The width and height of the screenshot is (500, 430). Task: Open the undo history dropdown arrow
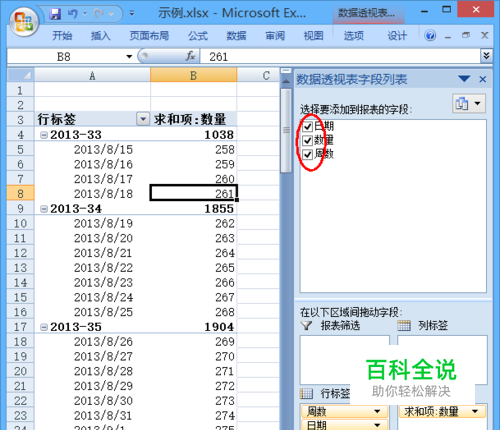click(x=85, y=14)
